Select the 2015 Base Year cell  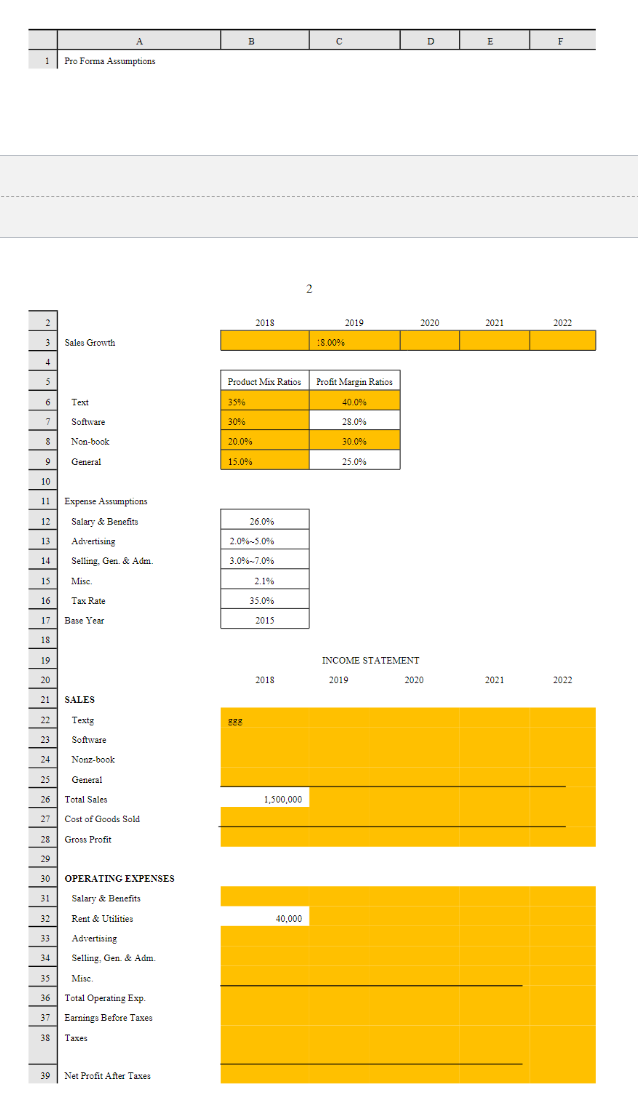click(x=264, y=619)
